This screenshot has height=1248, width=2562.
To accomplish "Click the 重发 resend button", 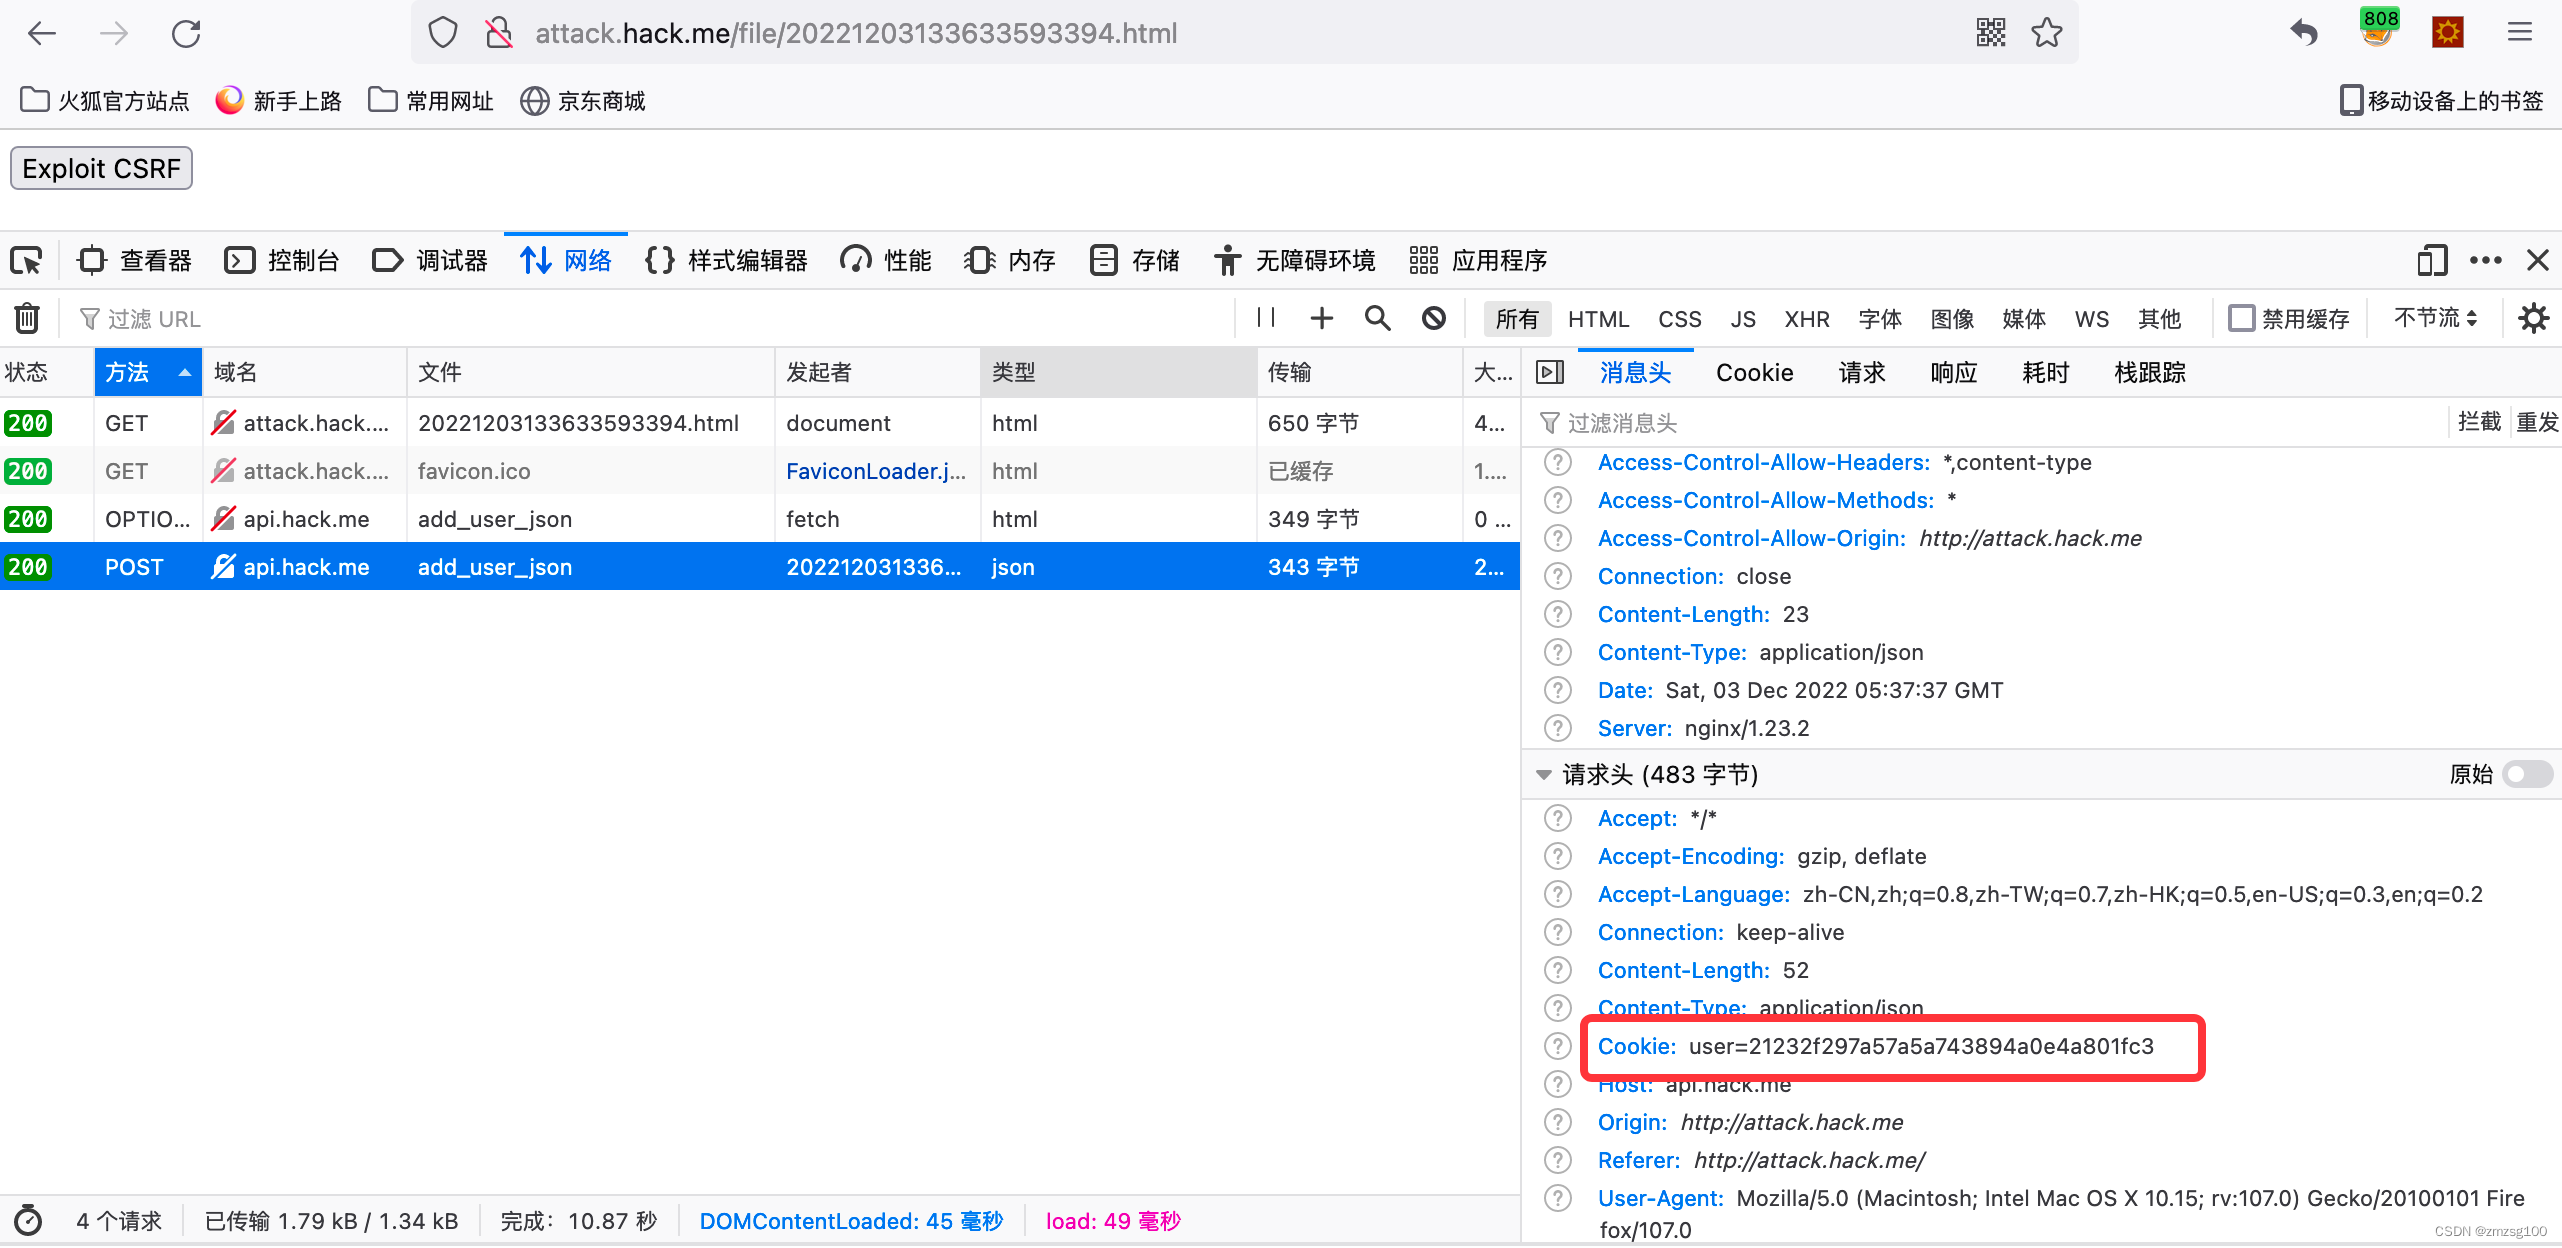I will (x=2536, y=422).
